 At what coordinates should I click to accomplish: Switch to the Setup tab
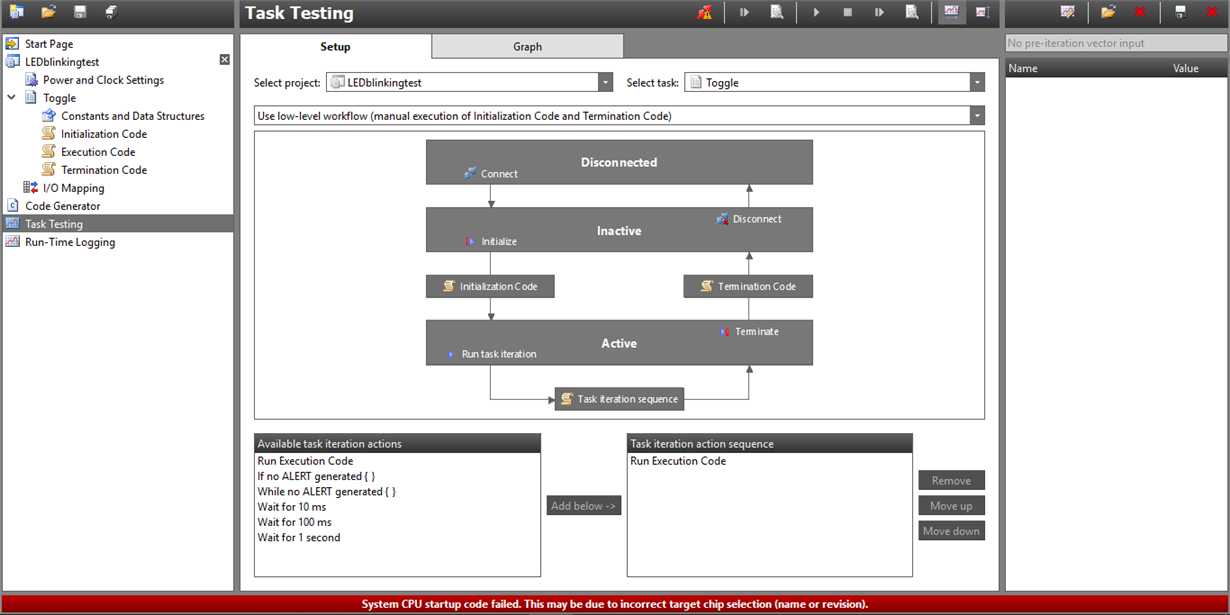(336, 46)
